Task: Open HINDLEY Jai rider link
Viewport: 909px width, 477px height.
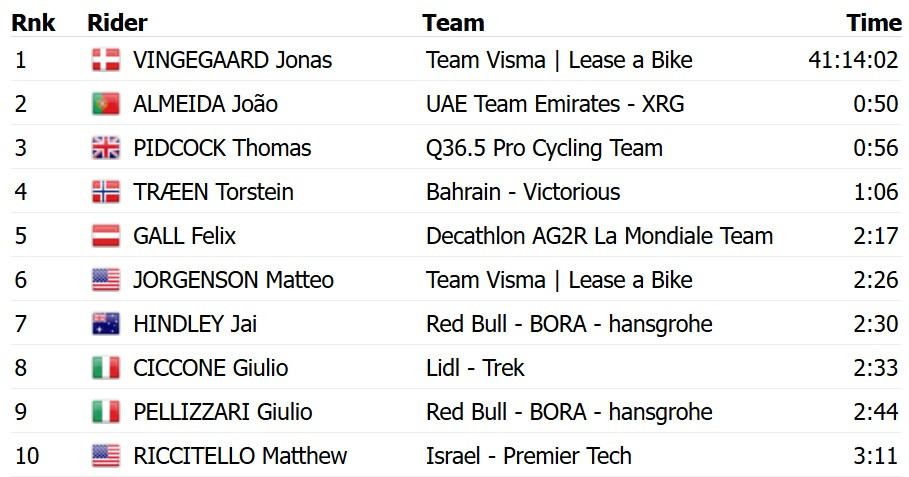Action: tap(195, 324)
